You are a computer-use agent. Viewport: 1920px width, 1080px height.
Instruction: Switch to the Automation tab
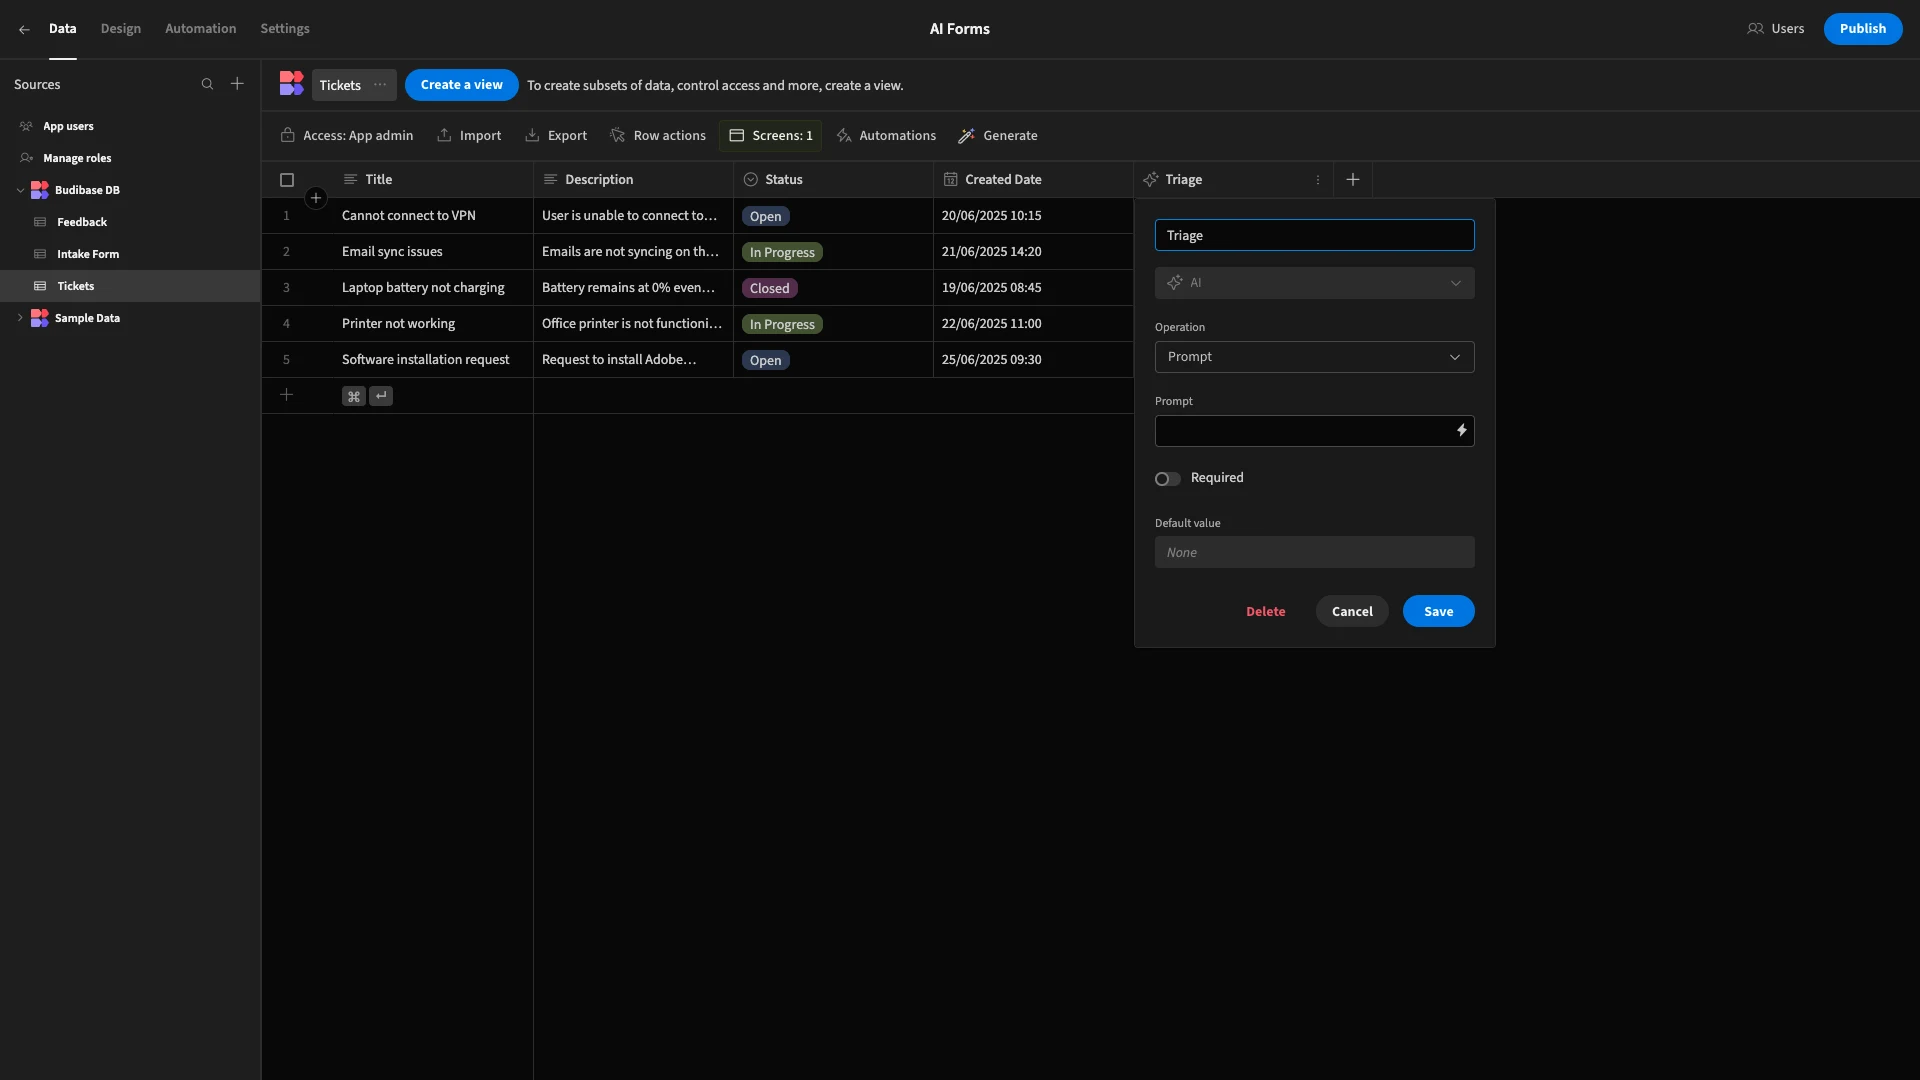(201, 29)
